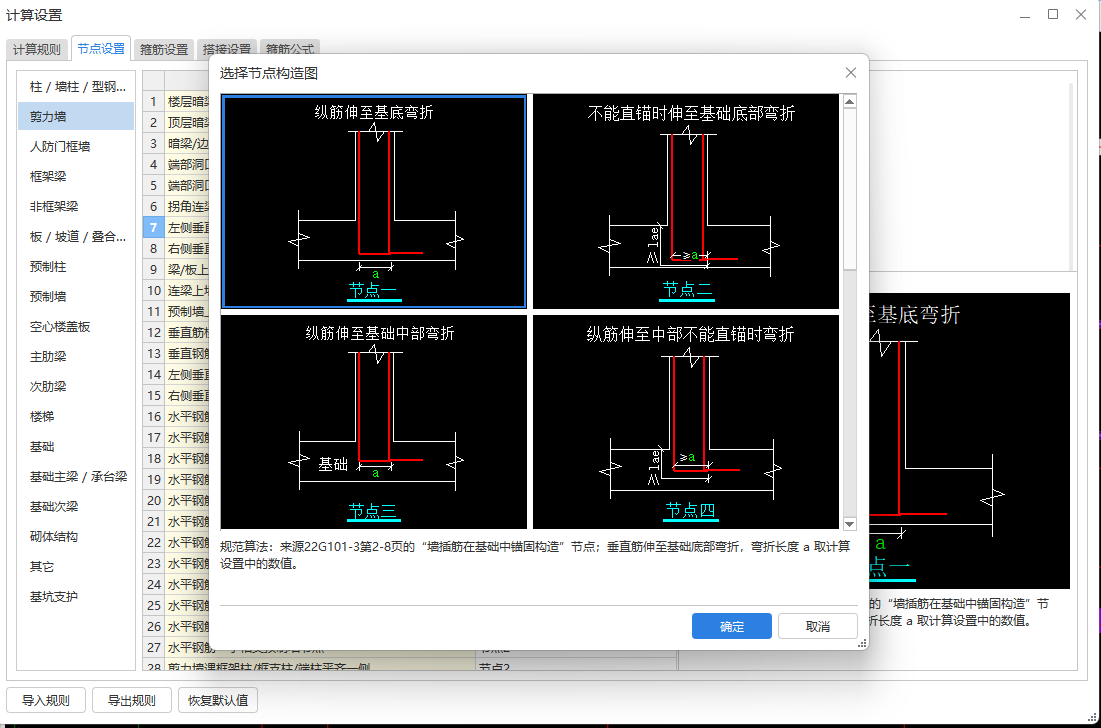Switch to the 箍筋公式 tab
1101x728 pixels.
point(290,48)
